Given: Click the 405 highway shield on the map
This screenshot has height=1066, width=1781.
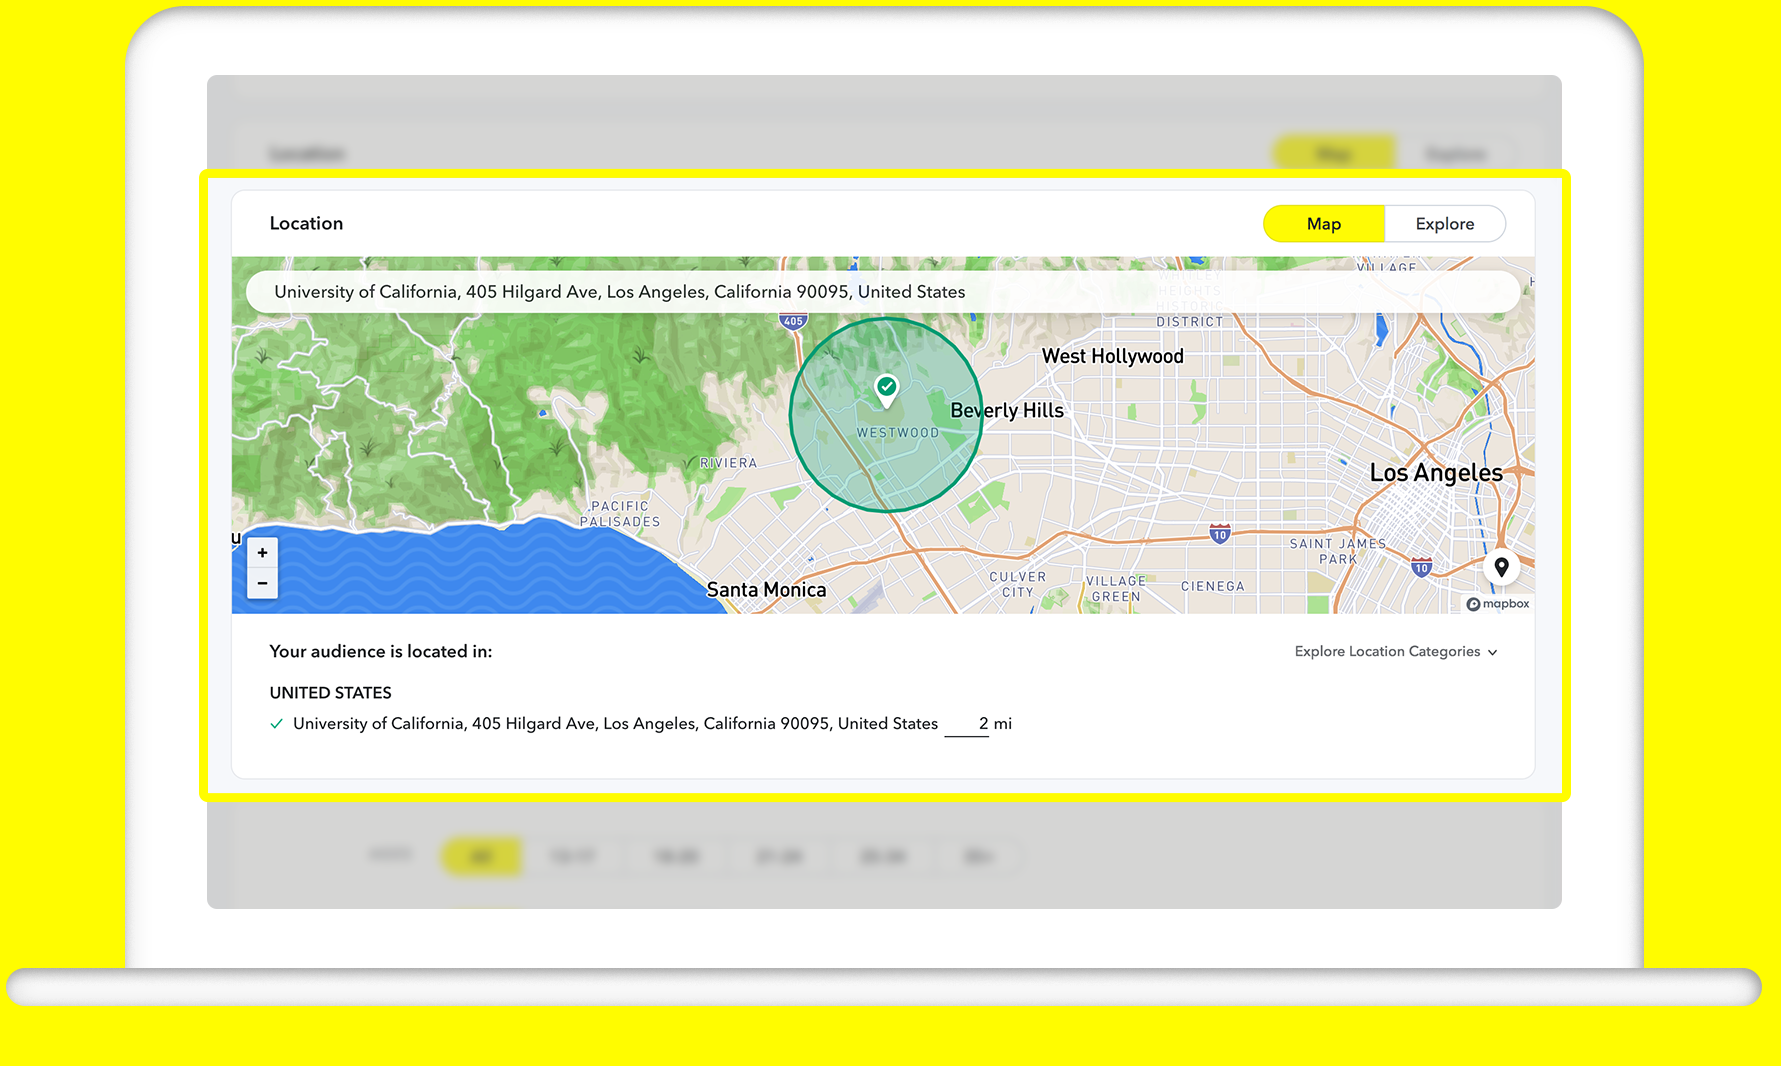Looking at the screenshot, I should 793,321.
